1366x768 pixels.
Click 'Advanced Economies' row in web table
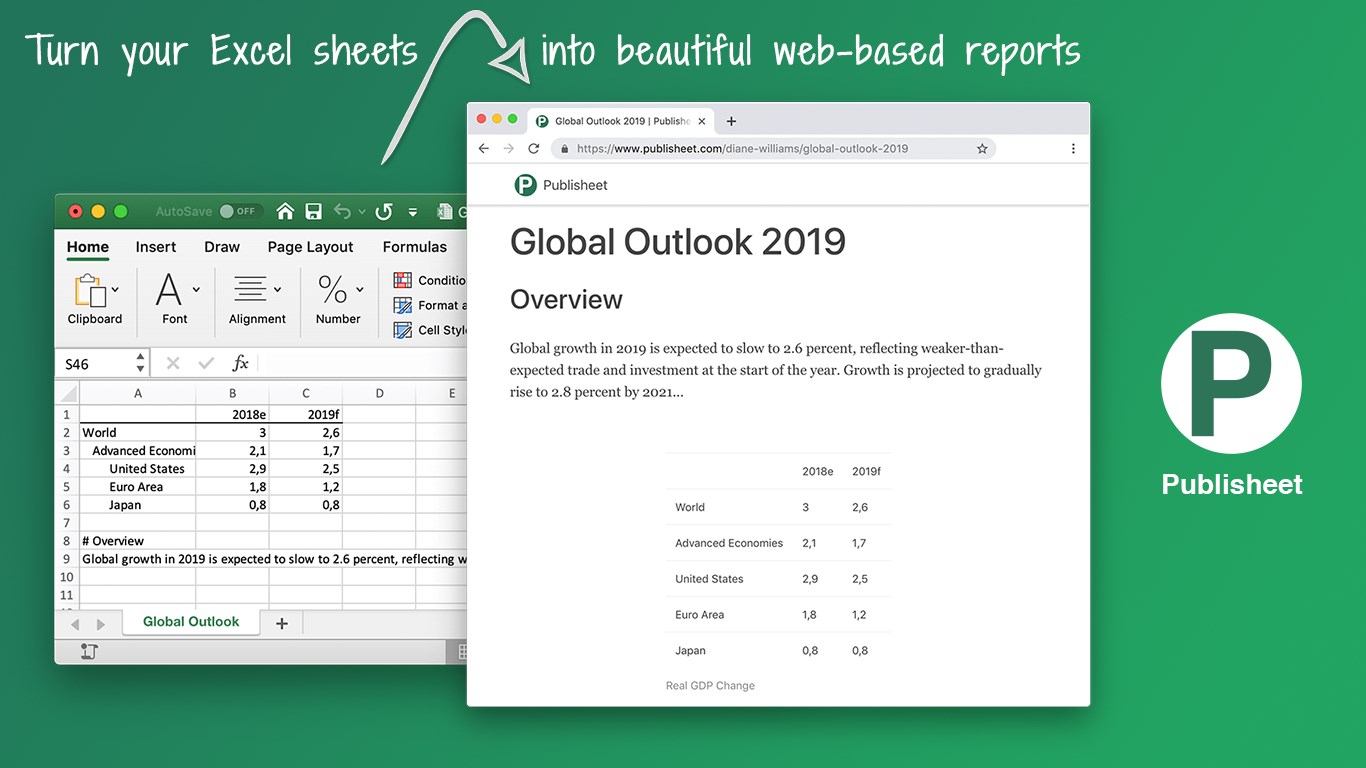(778, 543)
